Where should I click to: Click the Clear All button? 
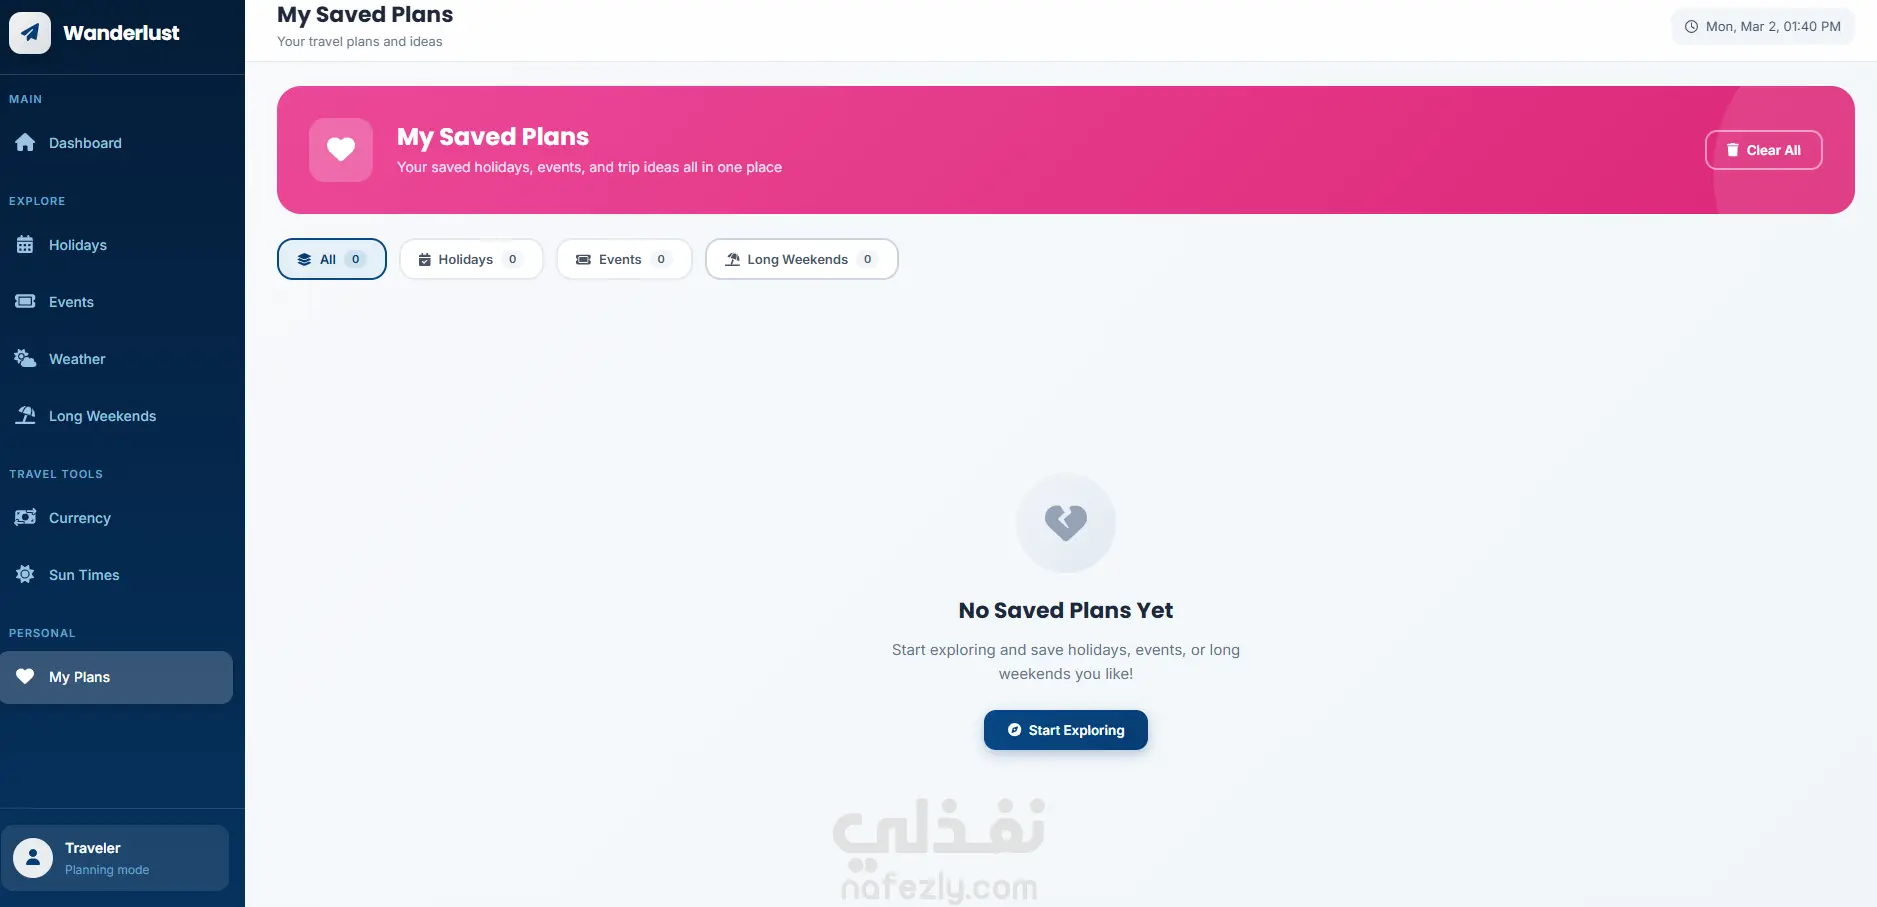pos(1764,150)
